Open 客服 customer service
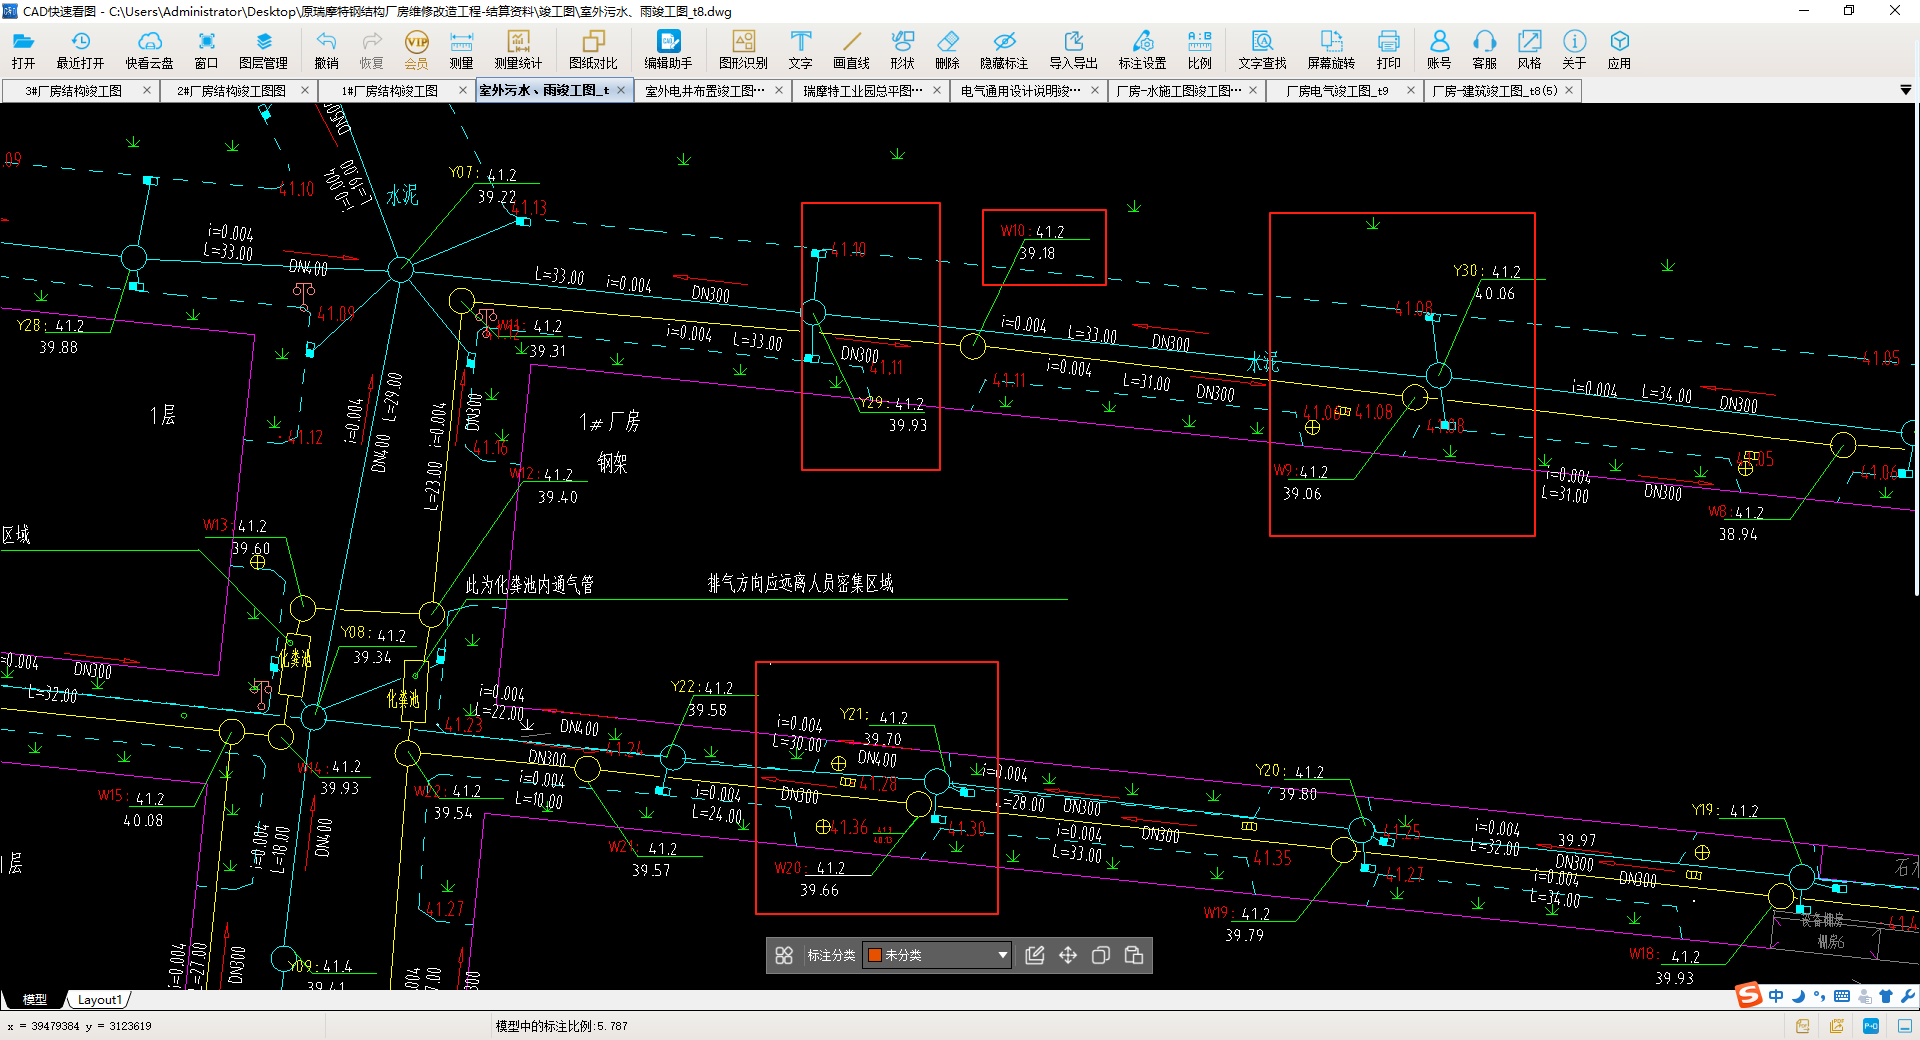Screen dimensions: 1920x1040 tap(1484, 48)
